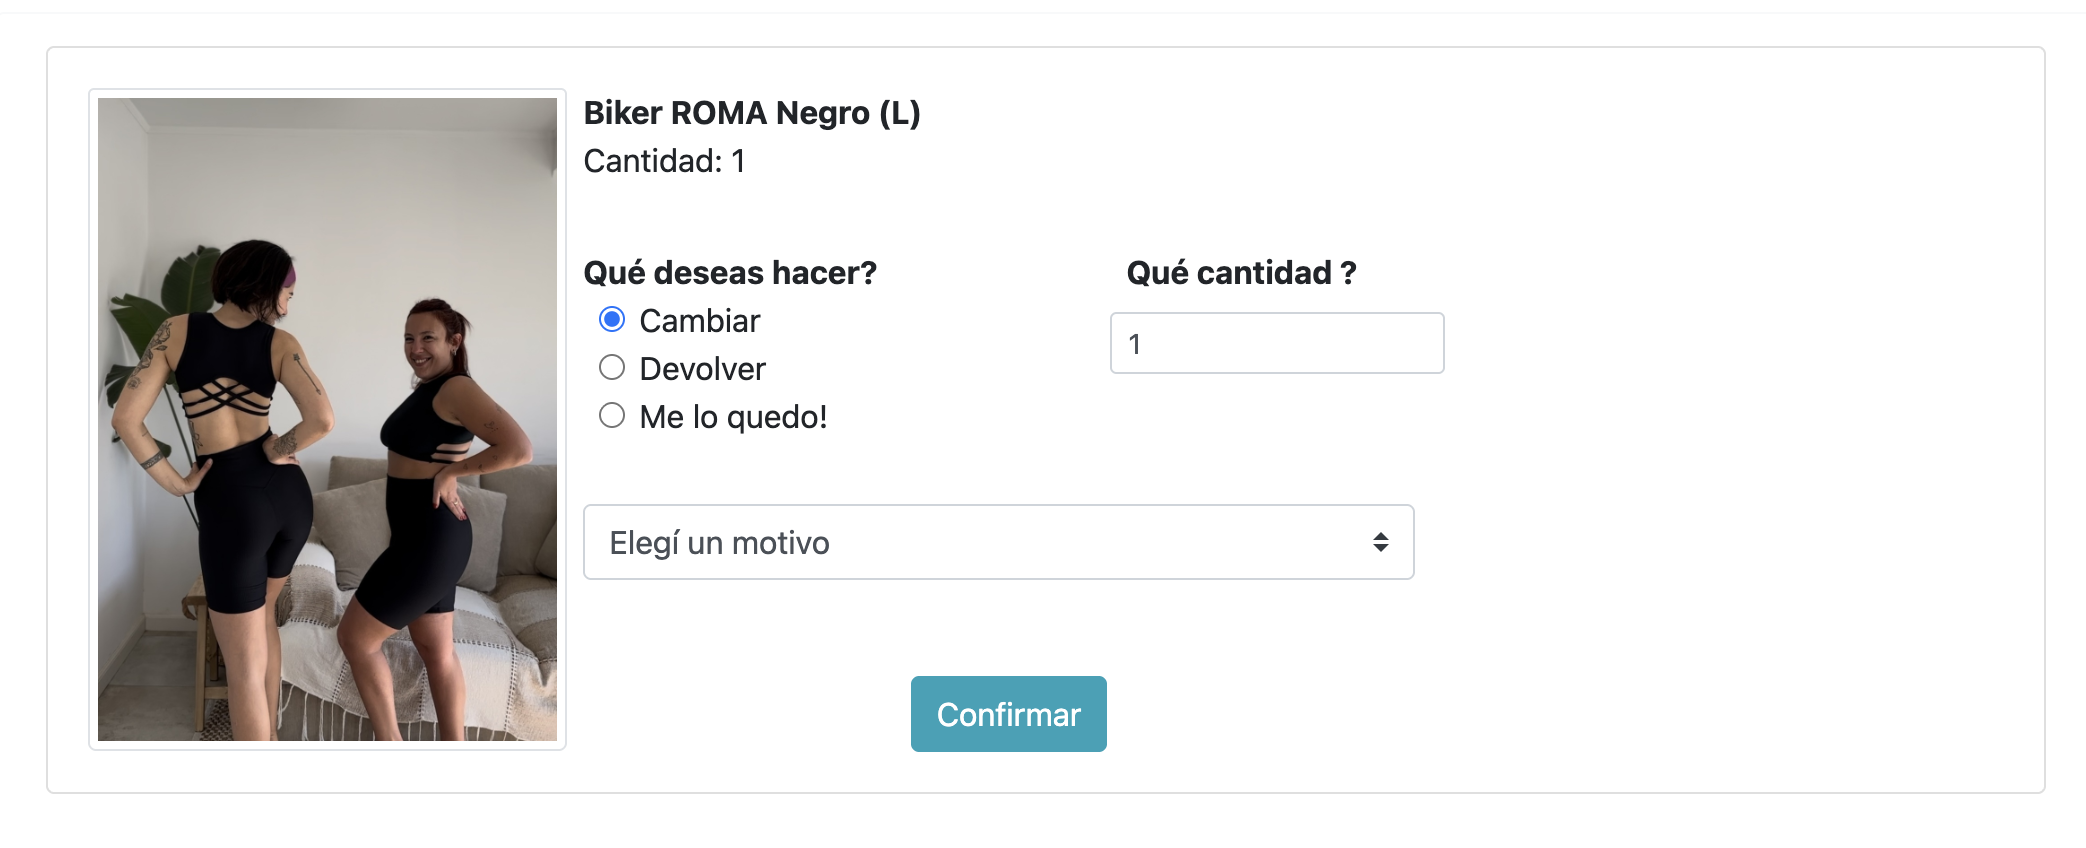
Task: Click the Biker ROMA Negro (L) title
Action: 751,113
